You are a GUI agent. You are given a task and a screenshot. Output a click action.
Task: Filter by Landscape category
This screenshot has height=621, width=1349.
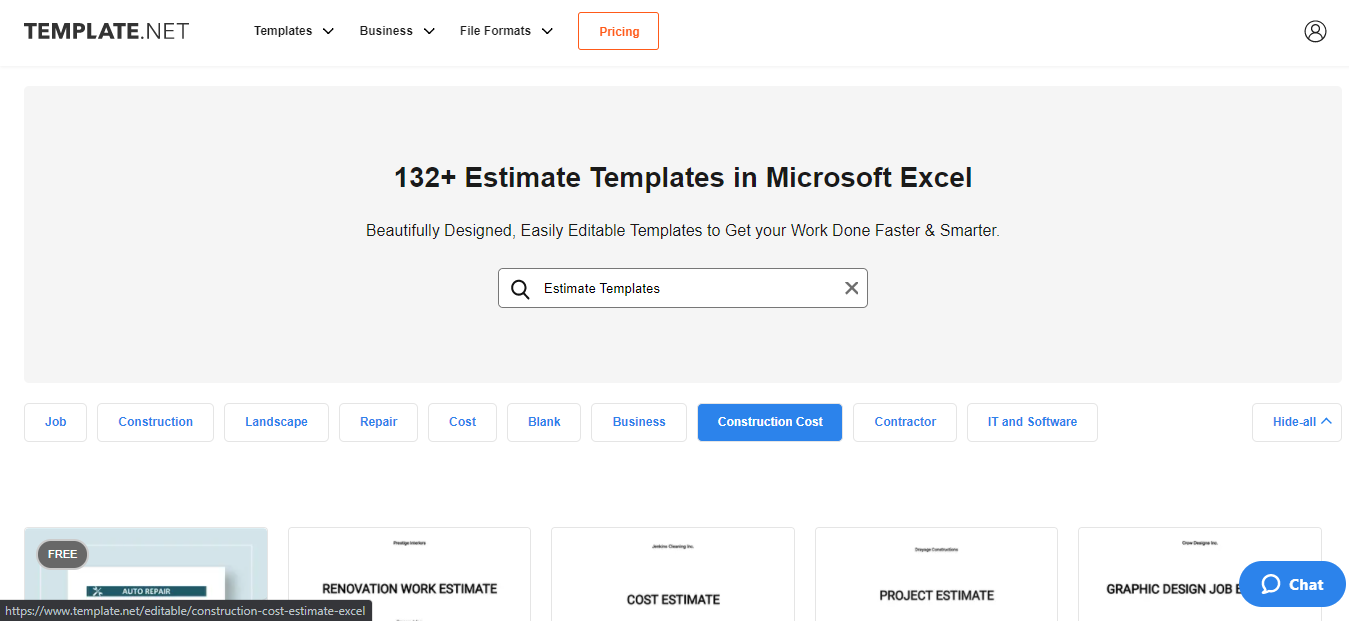tap(276, 422)
